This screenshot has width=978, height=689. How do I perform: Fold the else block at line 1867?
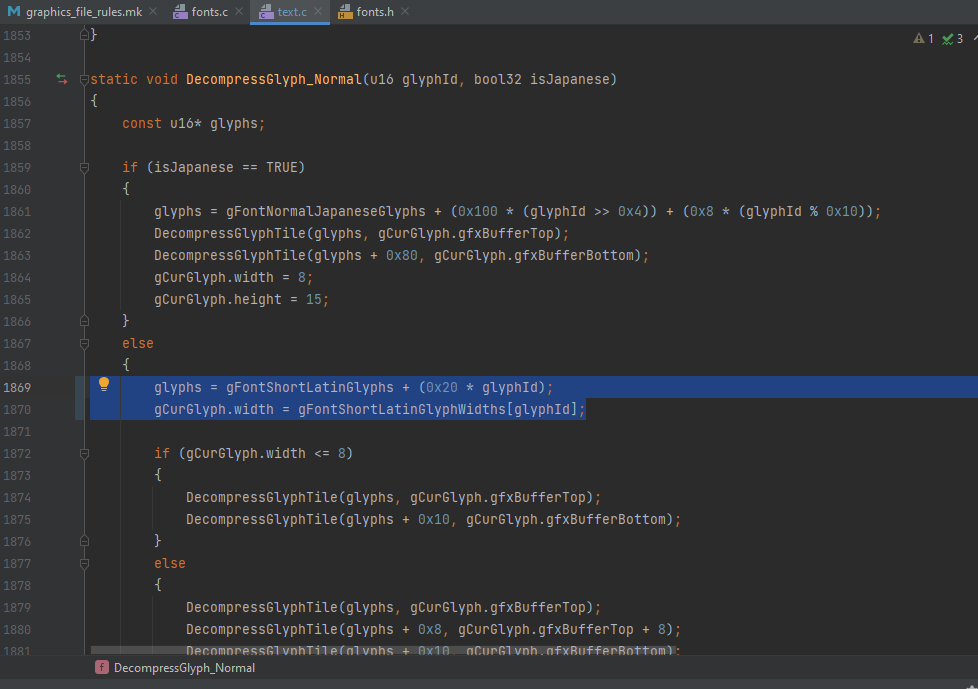click(85, 343)
